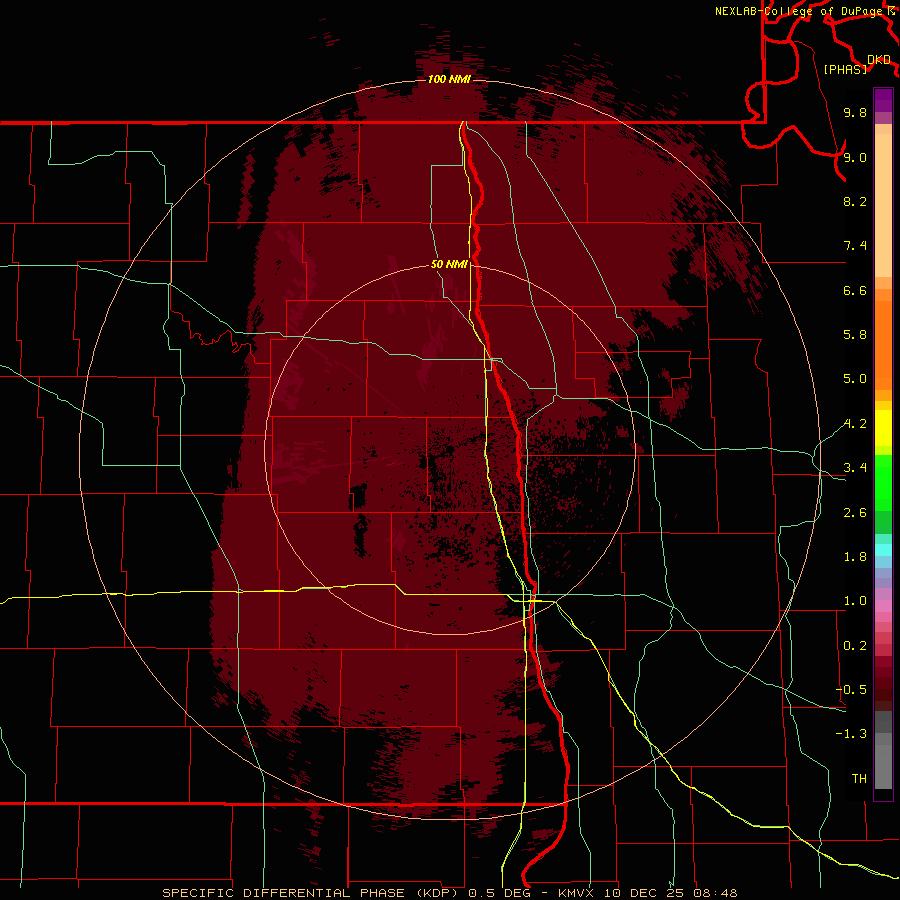Click the 1.8 color scale value
Image resolution: width=900 pixels, height=900 pixels.
click(x=855, y=557)
